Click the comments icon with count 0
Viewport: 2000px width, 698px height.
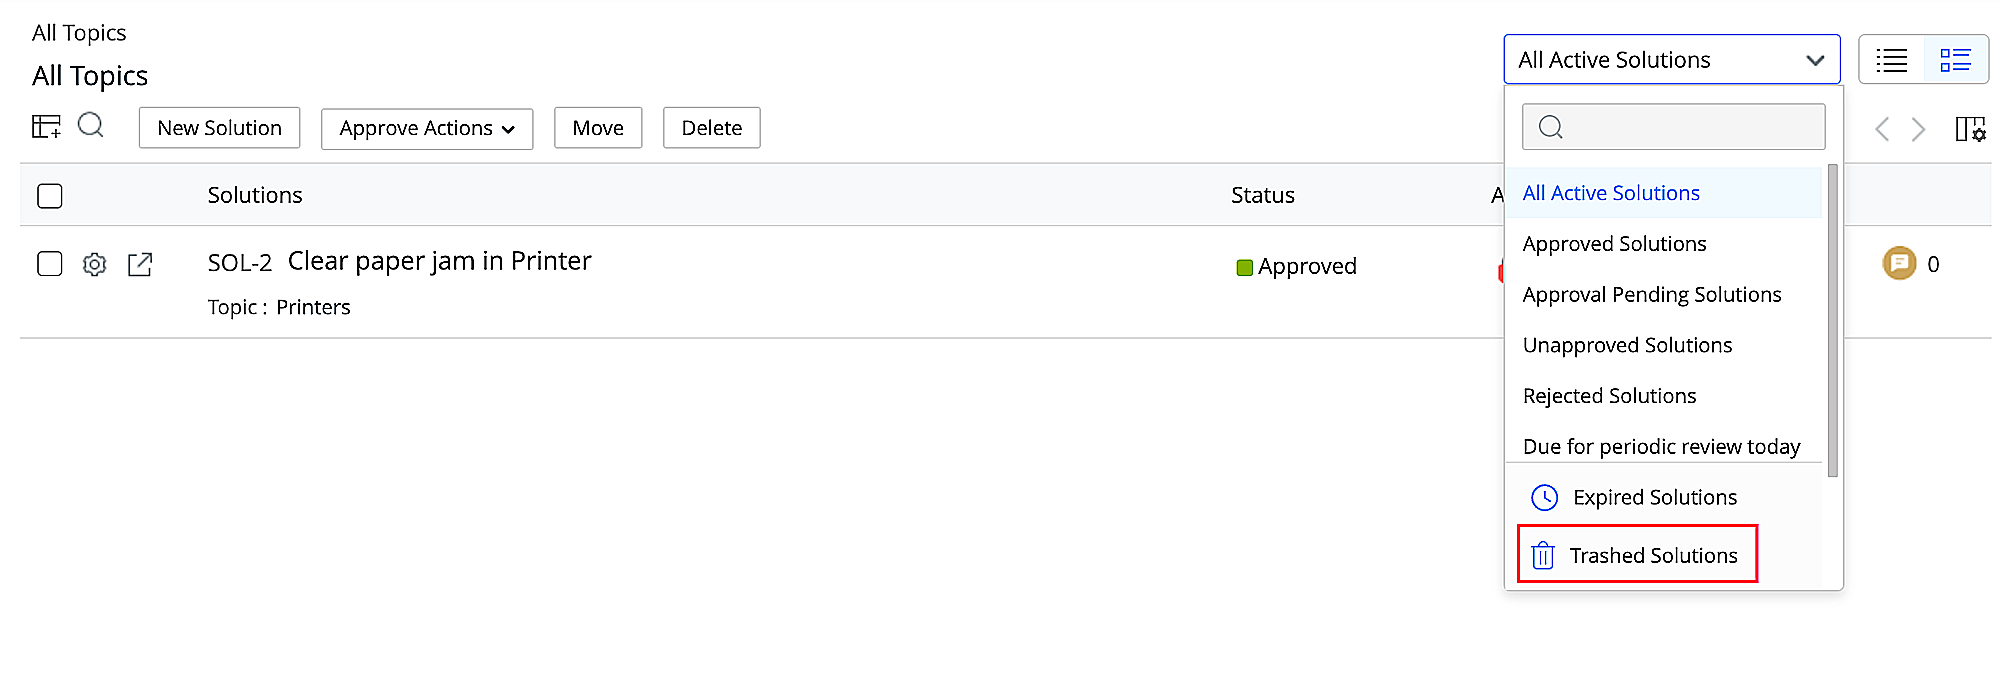point(1899,263)
